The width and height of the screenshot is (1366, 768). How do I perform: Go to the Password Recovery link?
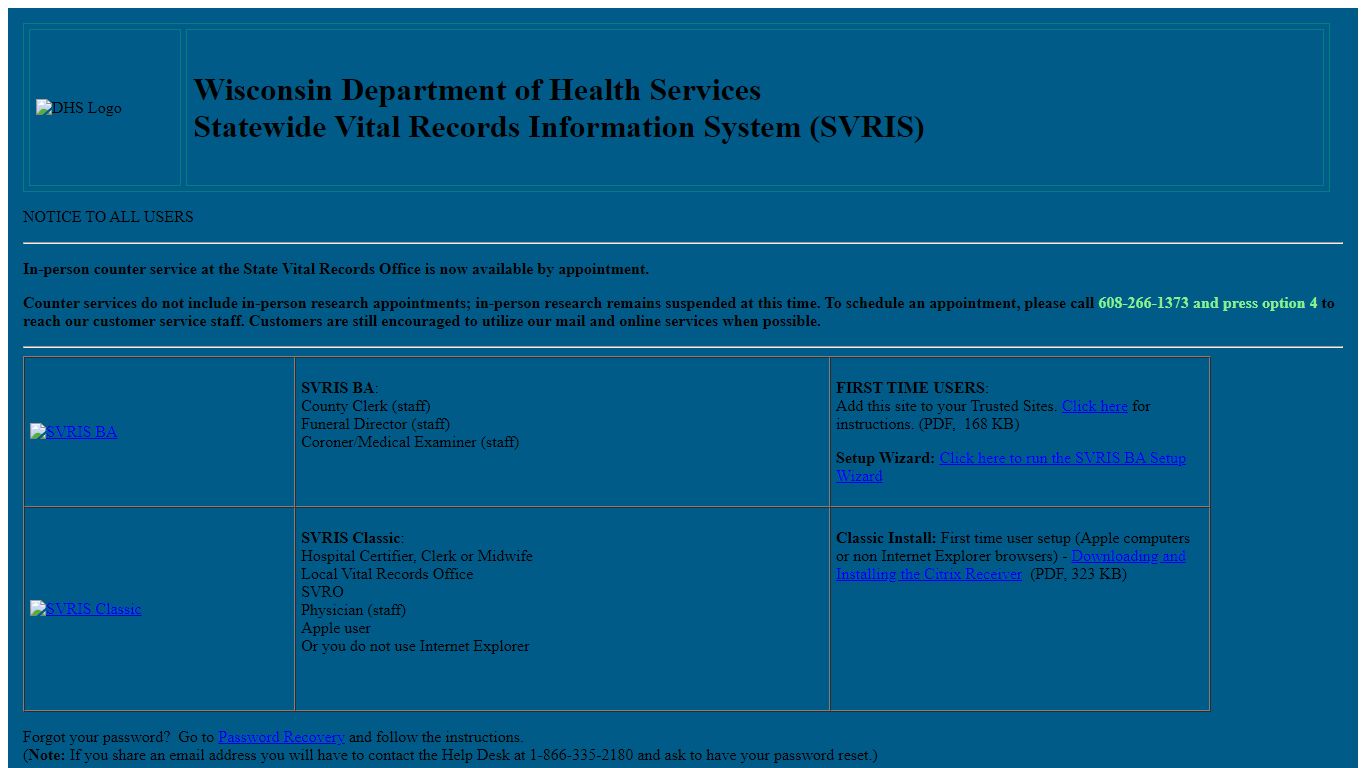tap(281, 737)
